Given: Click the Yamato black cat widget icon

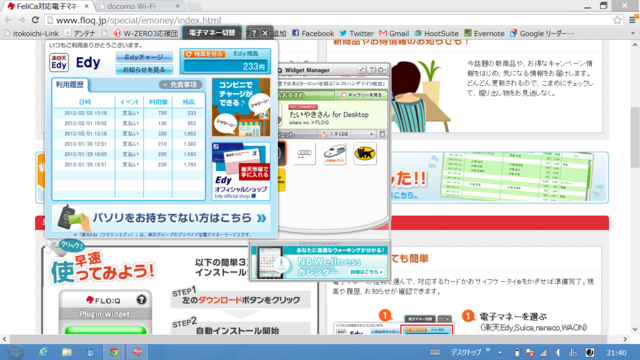Looking at the screenshot, I should click(x=365, y=153).
